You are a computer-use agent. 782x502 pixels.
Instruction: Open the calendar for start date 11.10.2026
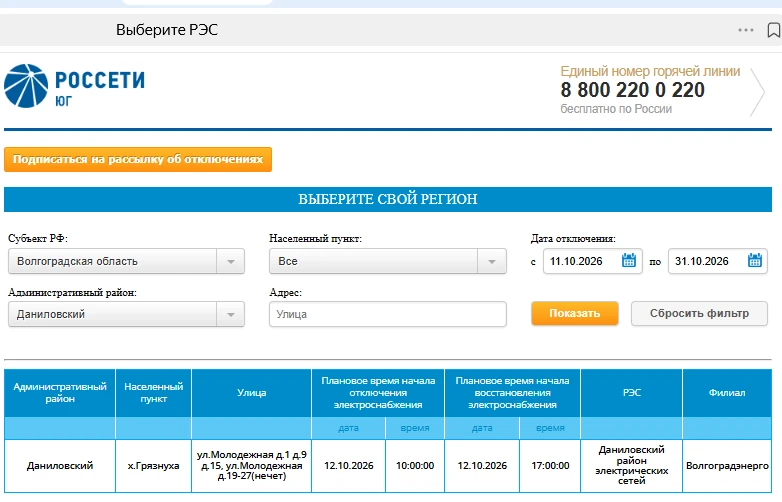(x=629, y=260)
